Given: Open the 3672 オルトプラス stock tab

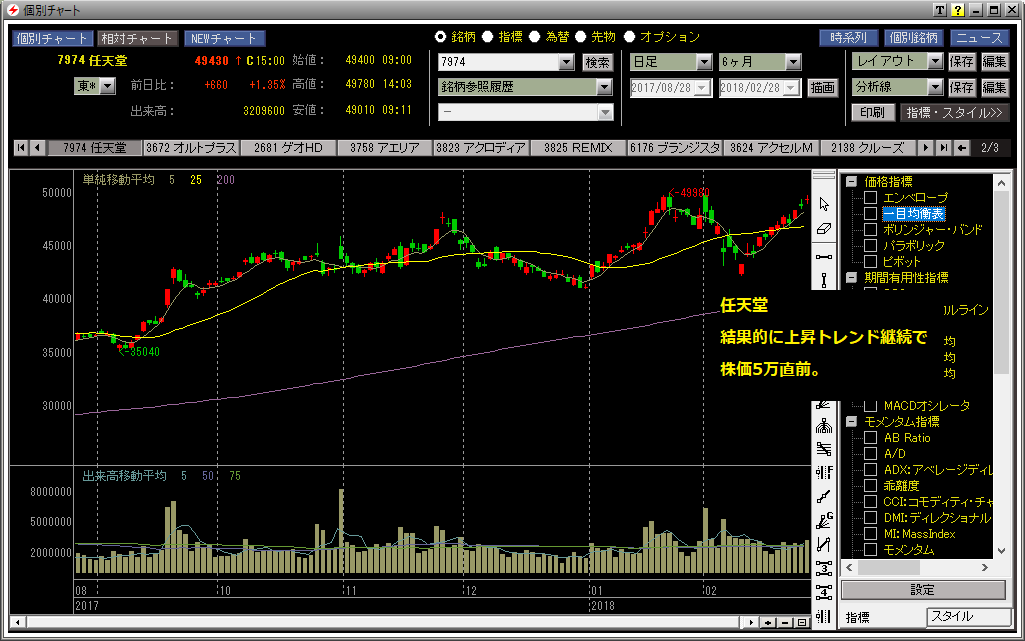Looking at the screenshot, I should (191, 148).
